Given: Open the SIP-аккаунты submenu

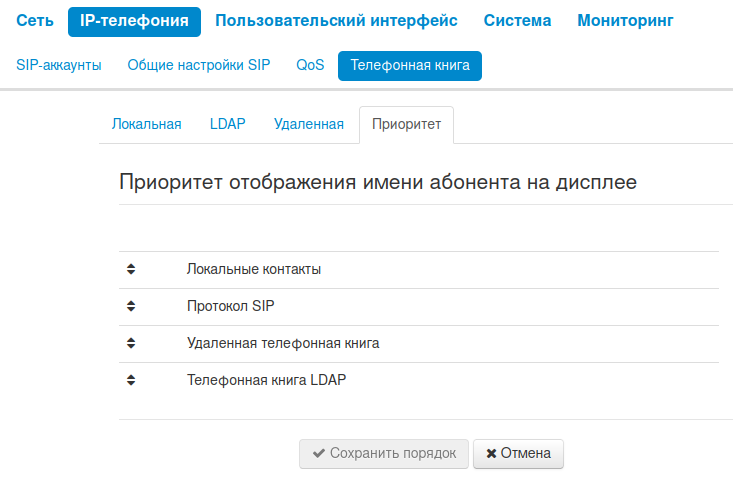Looking at the screenshot, I should point(59,65).
